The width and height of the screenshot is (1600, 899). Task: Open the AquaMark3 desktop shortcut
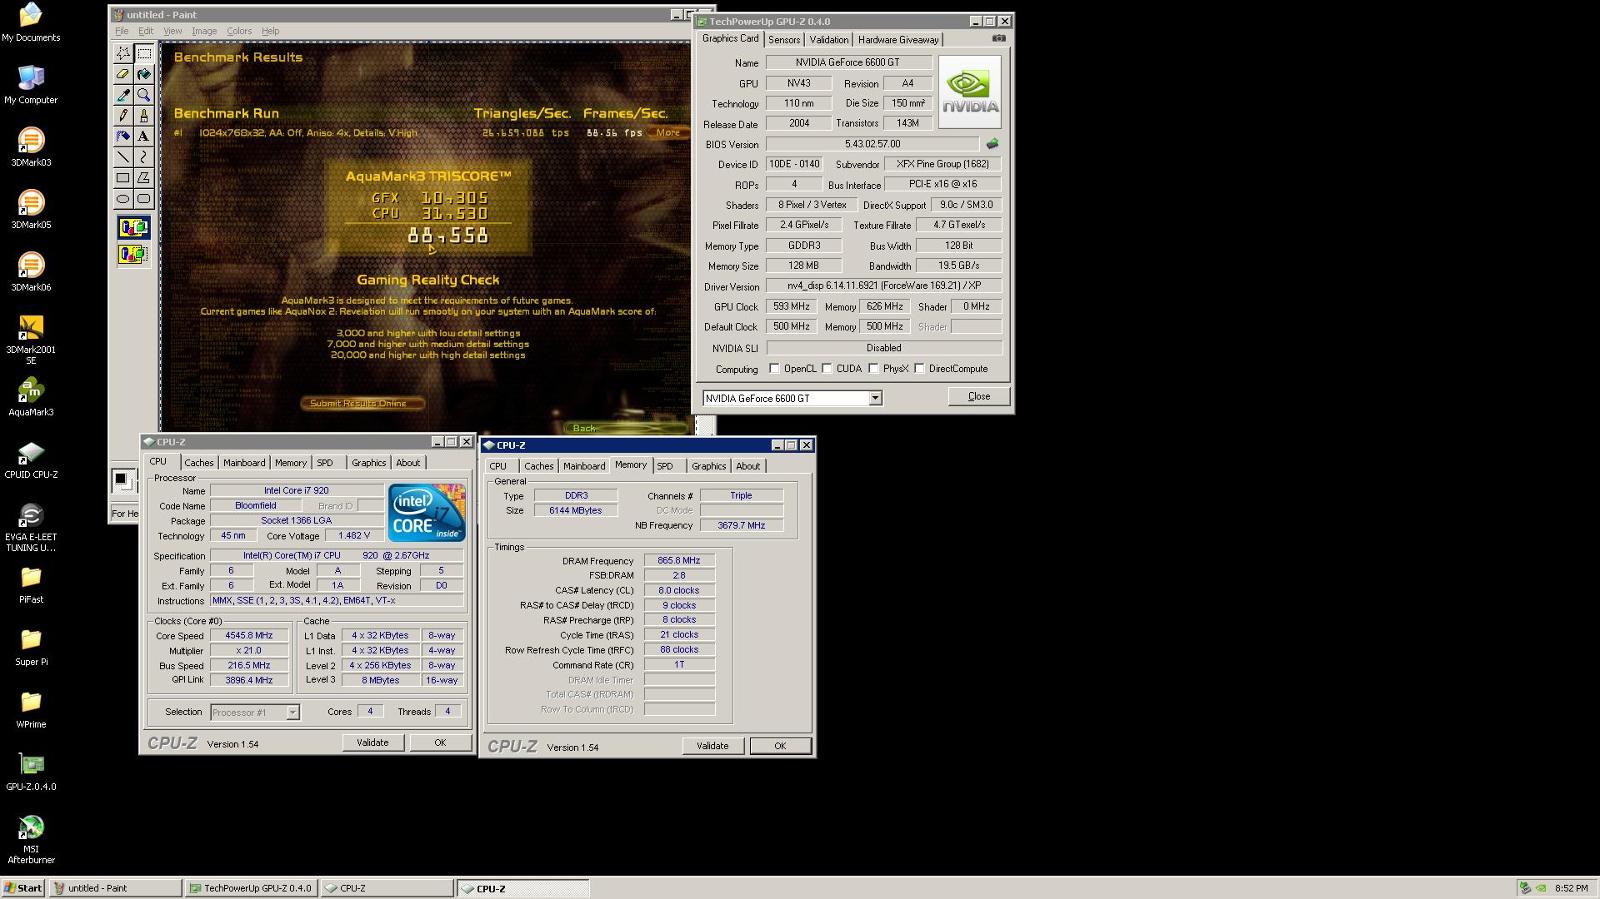coord(31,397)
